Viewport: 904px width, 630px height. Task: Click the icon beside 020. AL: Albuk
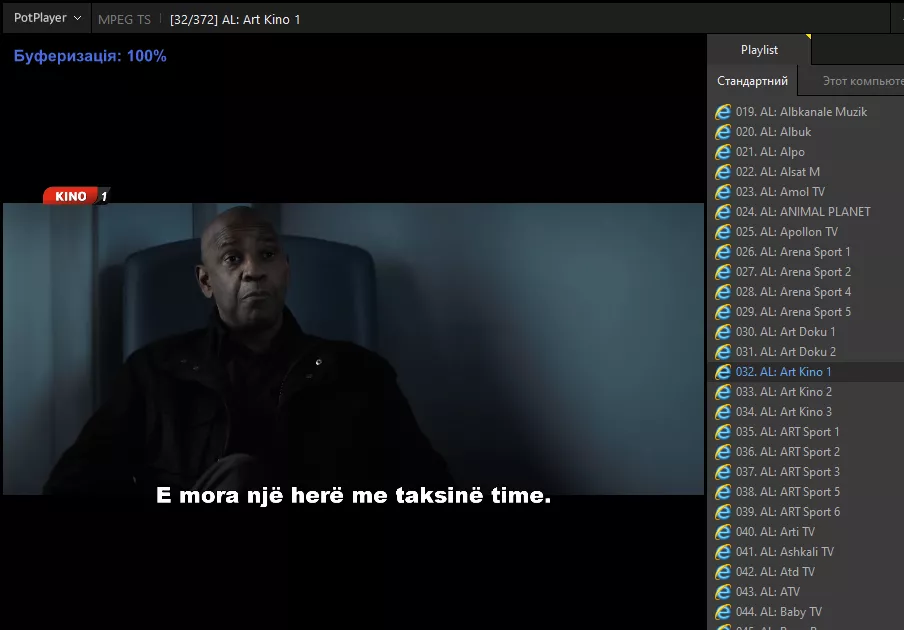[x=723, y=132]
